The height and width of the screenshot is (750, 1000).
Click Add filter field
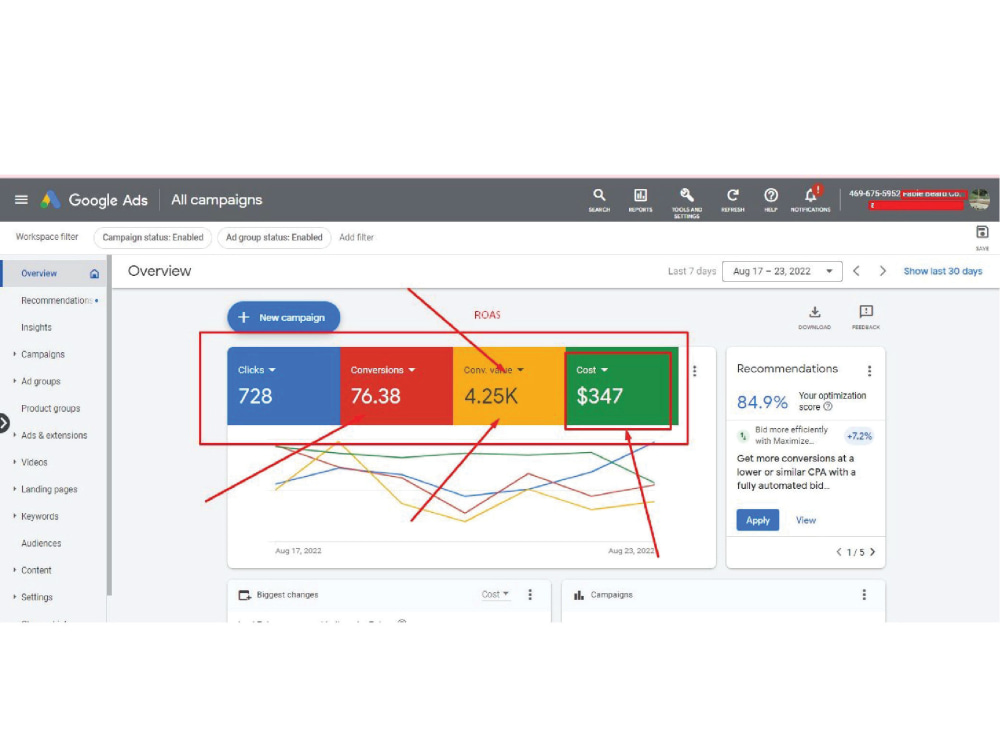click(357, 237)
